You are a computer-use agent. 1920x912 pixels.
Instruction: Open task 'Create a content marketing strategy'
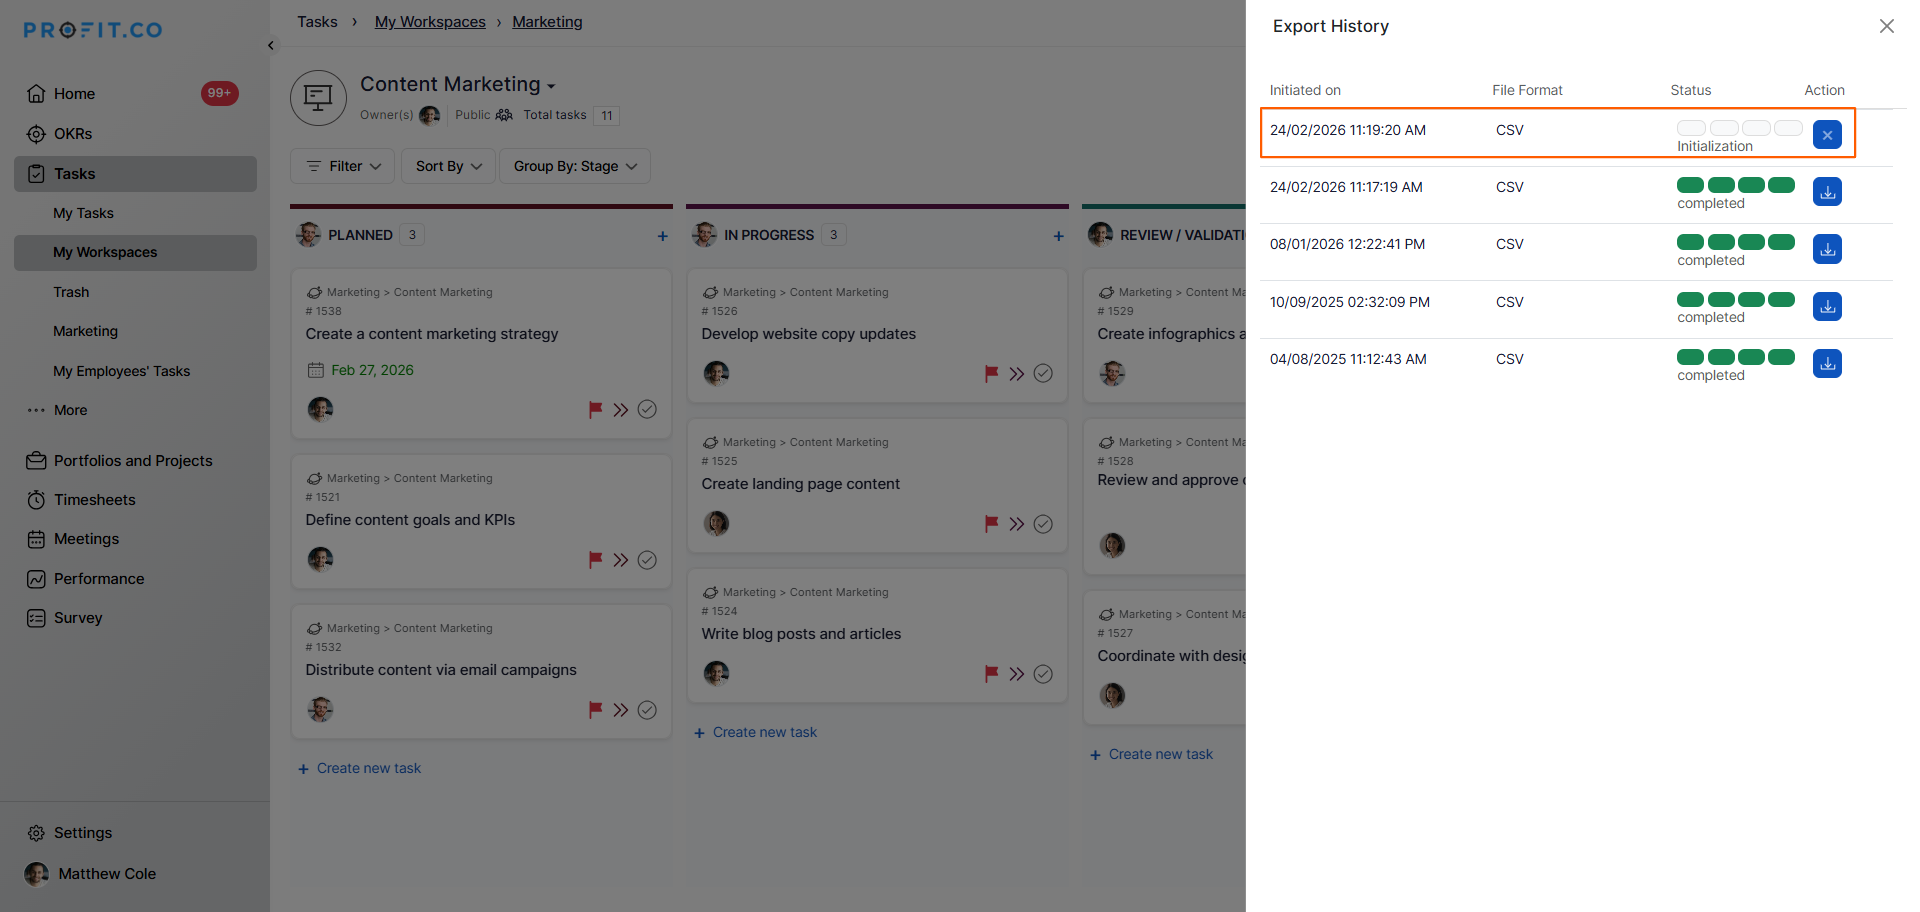click(432, 334)
